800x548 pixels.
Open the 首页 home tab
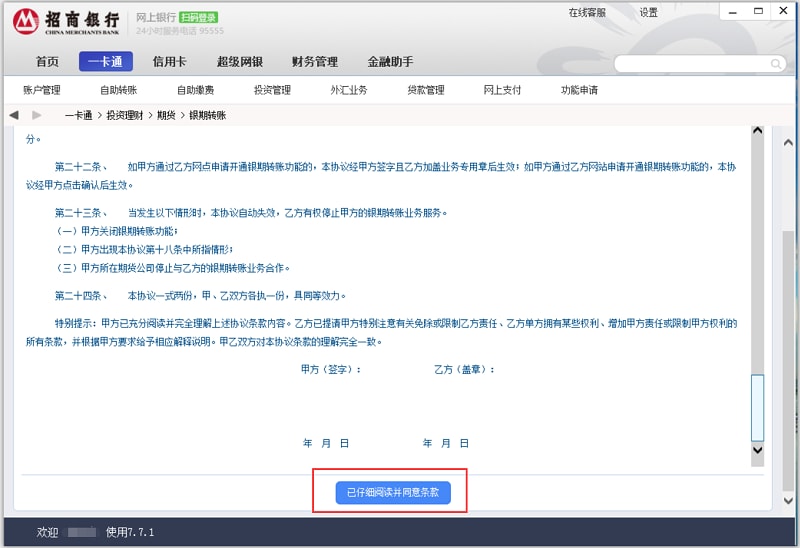pos(47,62)
